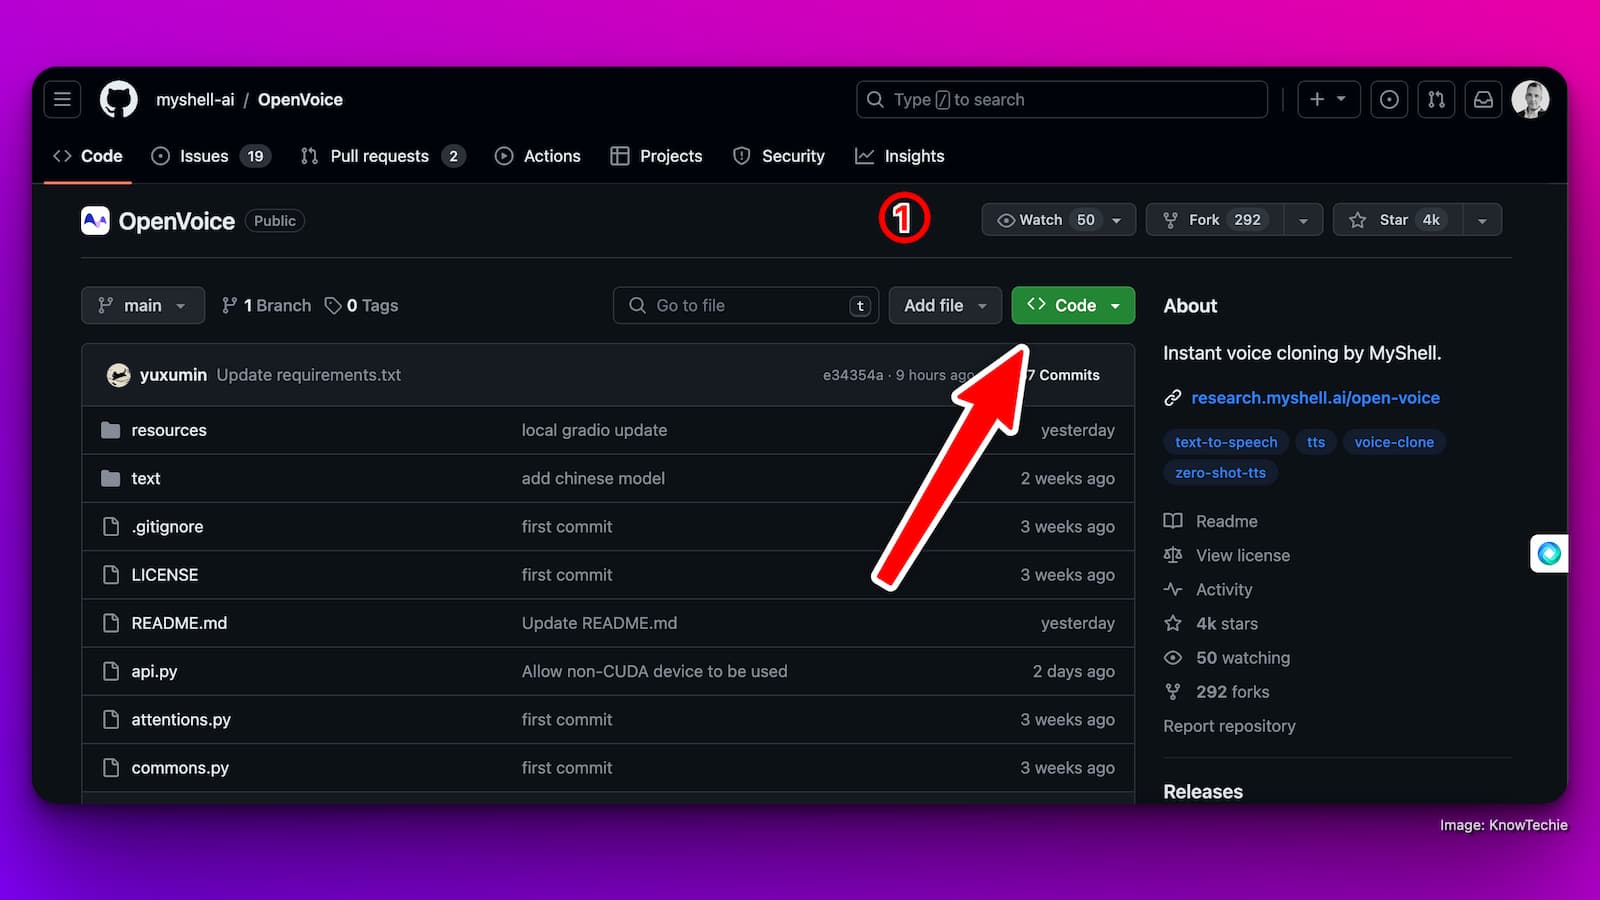Open the user profile avatar menu
Screen dimensions: 1600x900
pyautogui.click(x=1531, y=99)
